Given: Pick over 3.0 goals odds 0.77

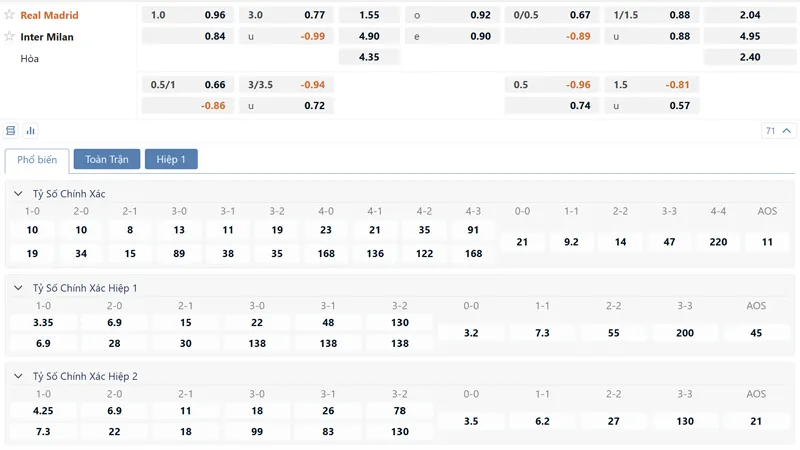Looking at the screenshot, I should click(x=286, y=15).
